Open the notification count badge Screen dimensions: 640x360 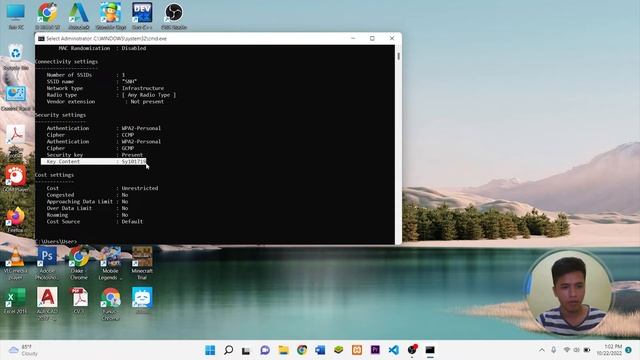tap(629, 350)
